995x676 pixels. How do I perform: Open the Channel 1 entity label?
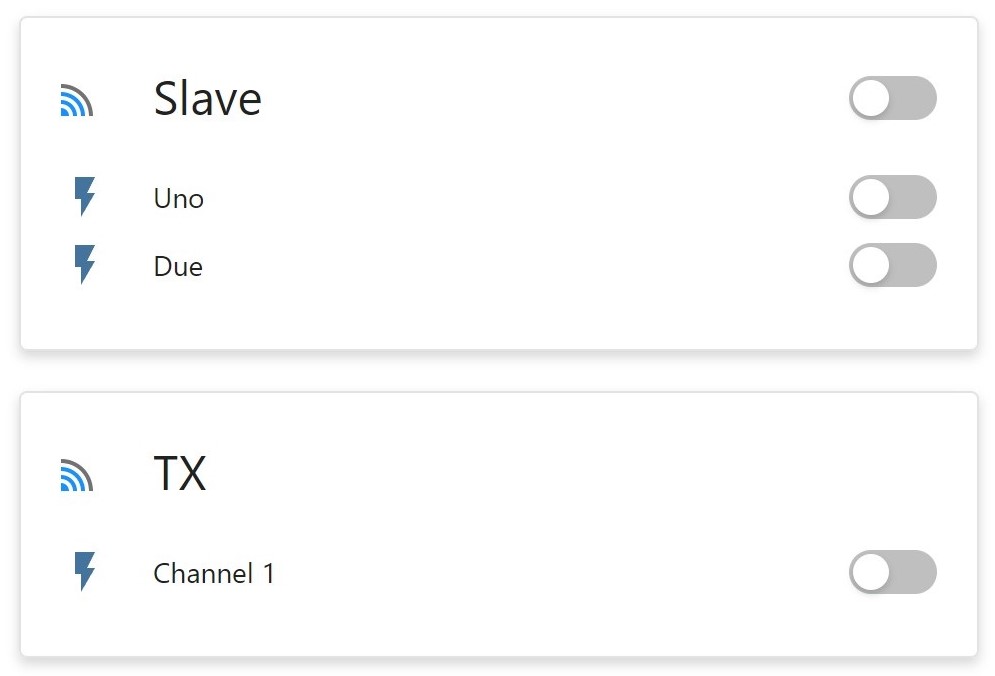213,574
